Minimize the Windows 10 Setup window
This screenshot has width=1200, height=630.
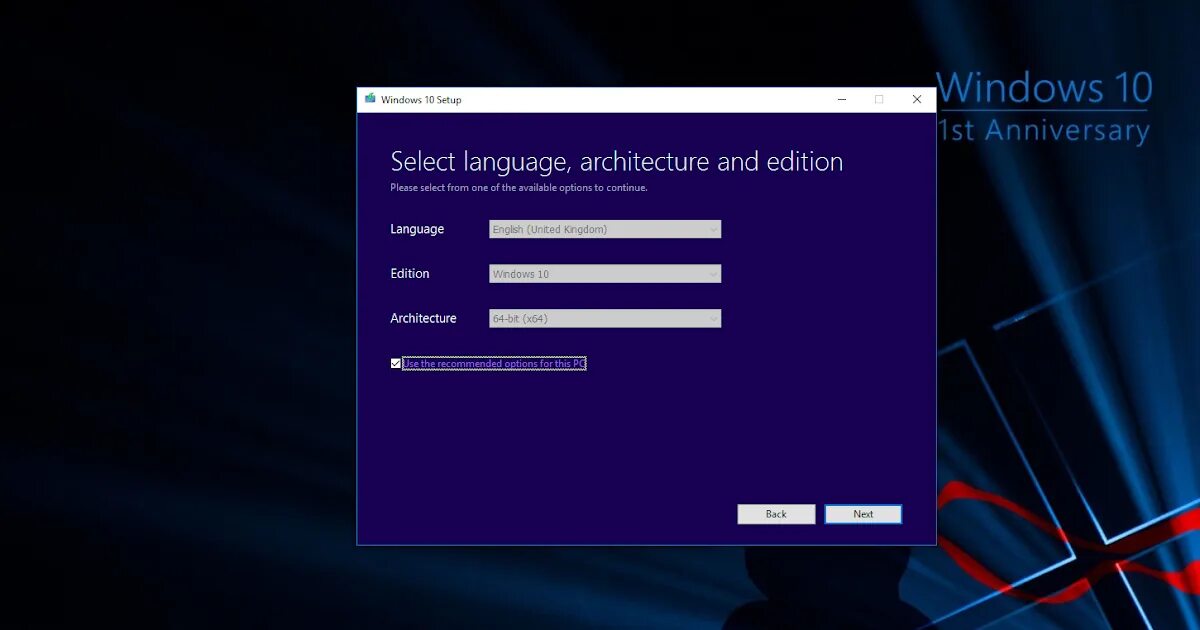pyautogui.click(x=842, y=99)
